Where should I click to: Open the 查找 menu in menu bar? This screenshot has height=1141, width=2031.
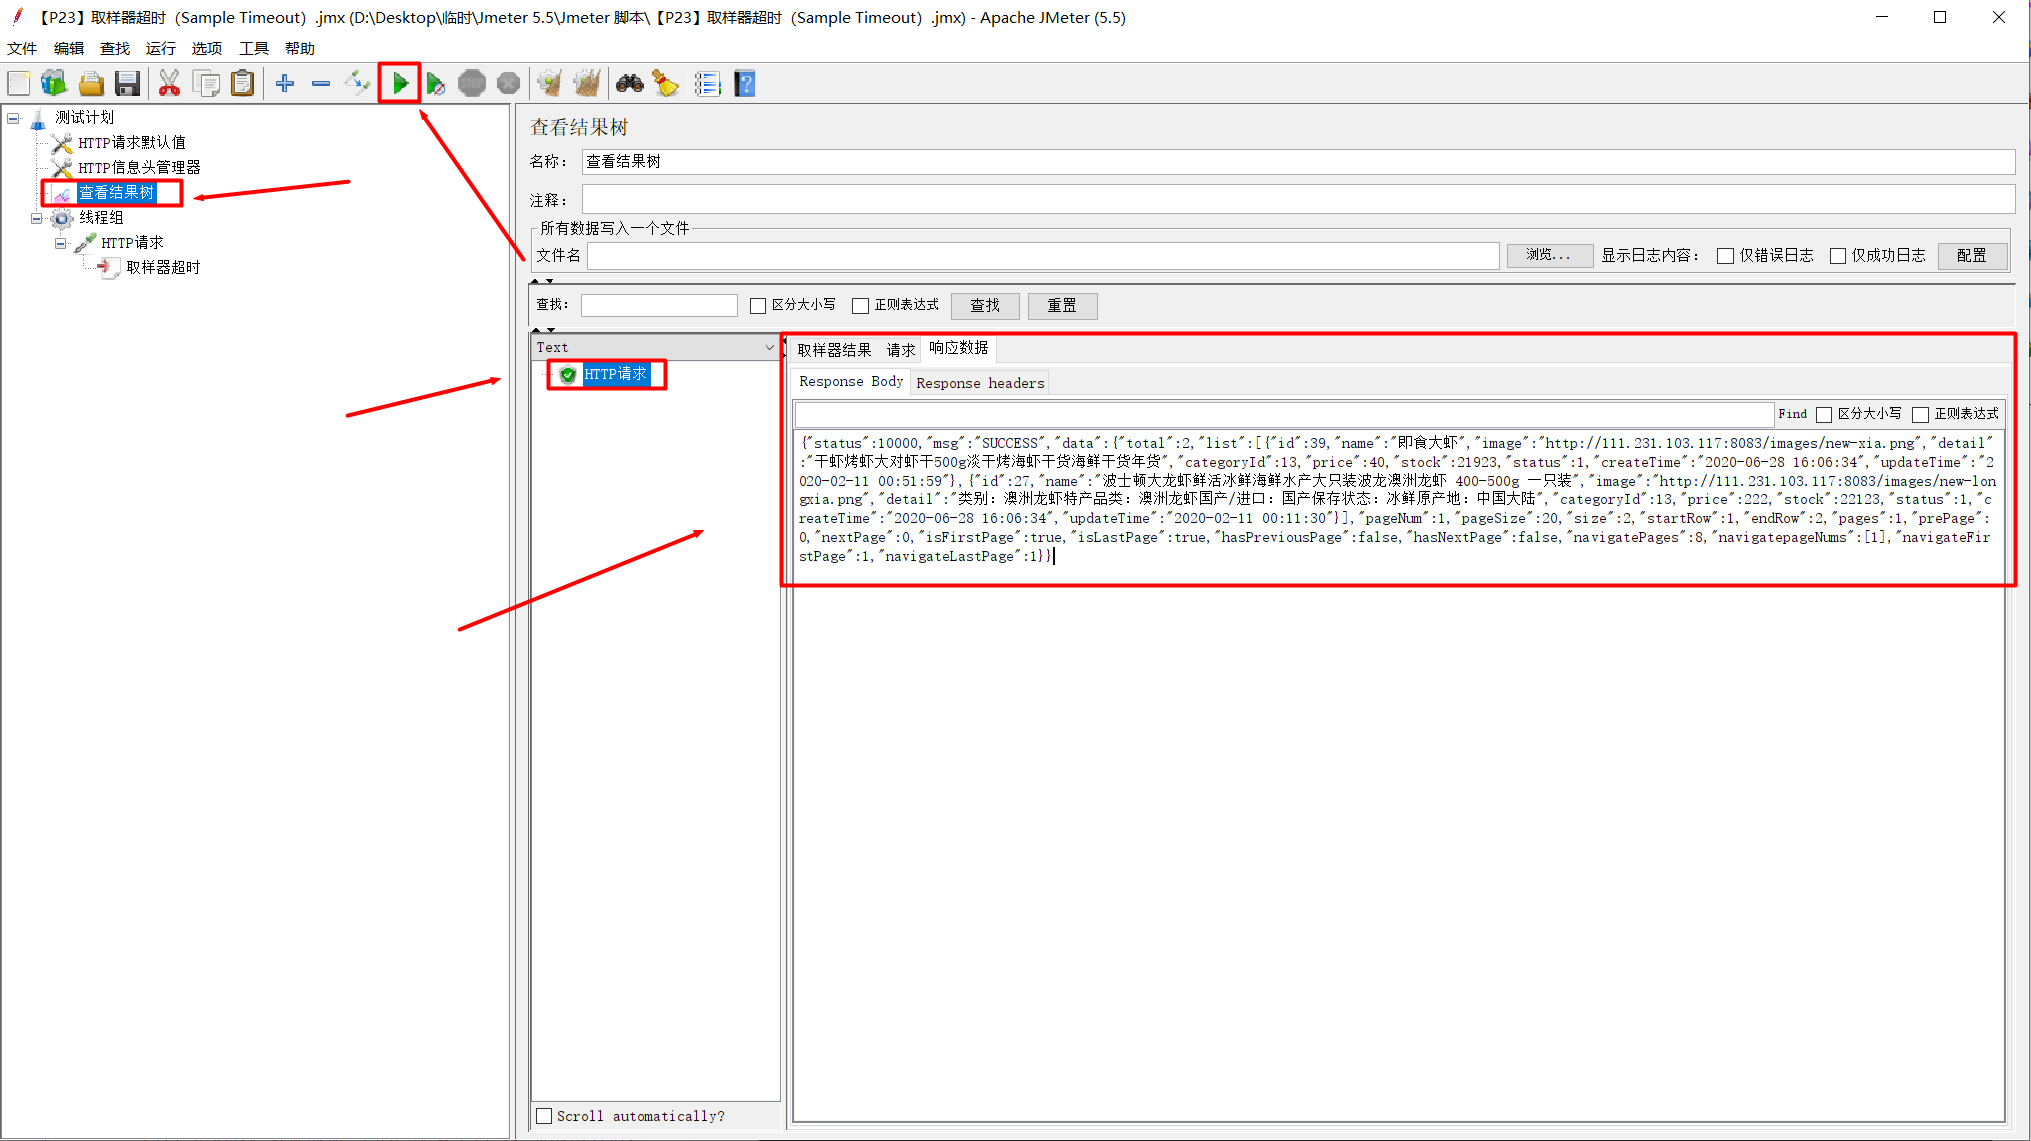[x=115, y=49]
